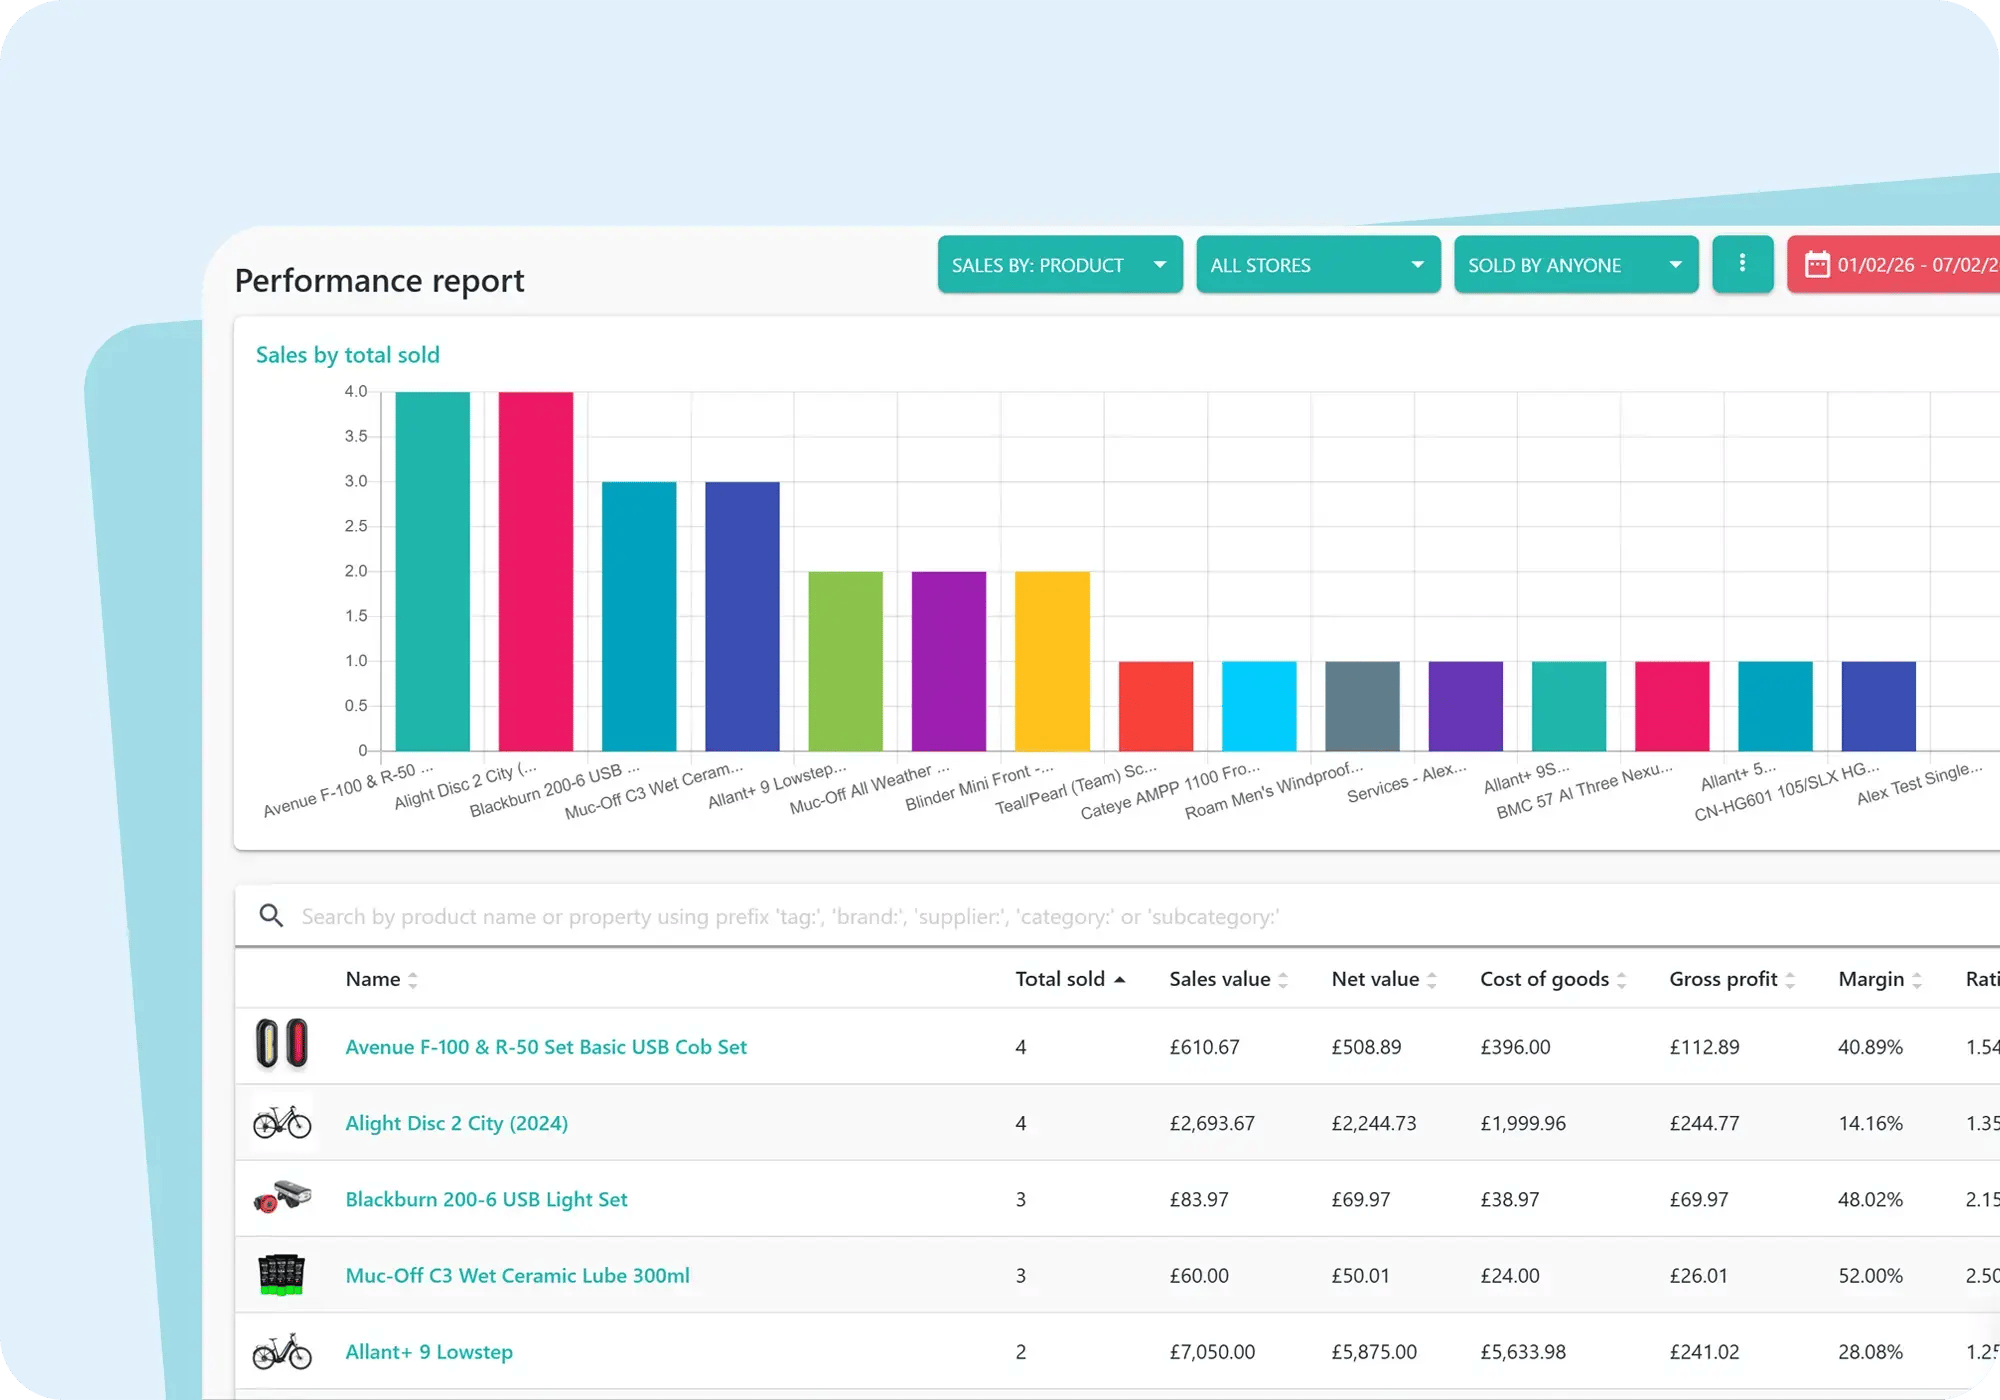Expand the ALL STORES dropdown
The width and height of the screenshot is (2000, 1400).
pyautogui.click(x=1317, y=264)
